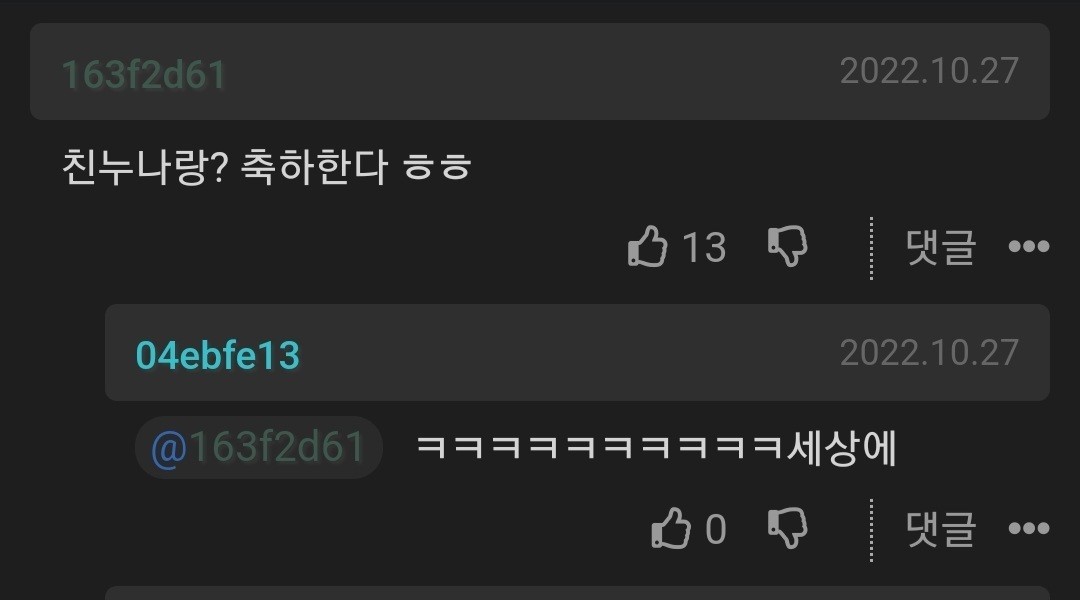Tap the partially visible comment header at bottom
The height and width of the screenshot is (600, 1080).
[x=577, y=593]
